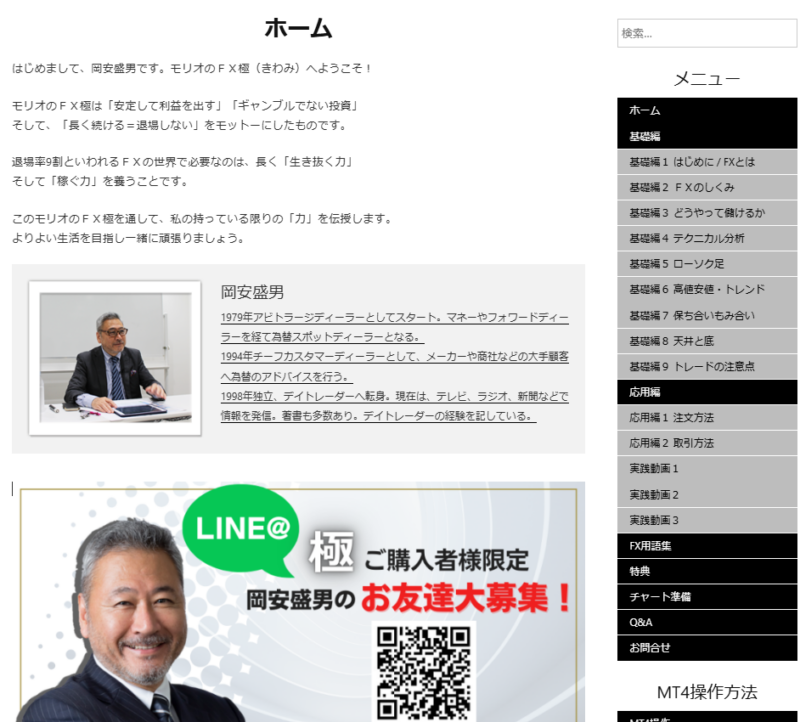This screenshot has height=722, width=800.
Task: Open 応用編 2 取引方法
Action: point(707,443)
